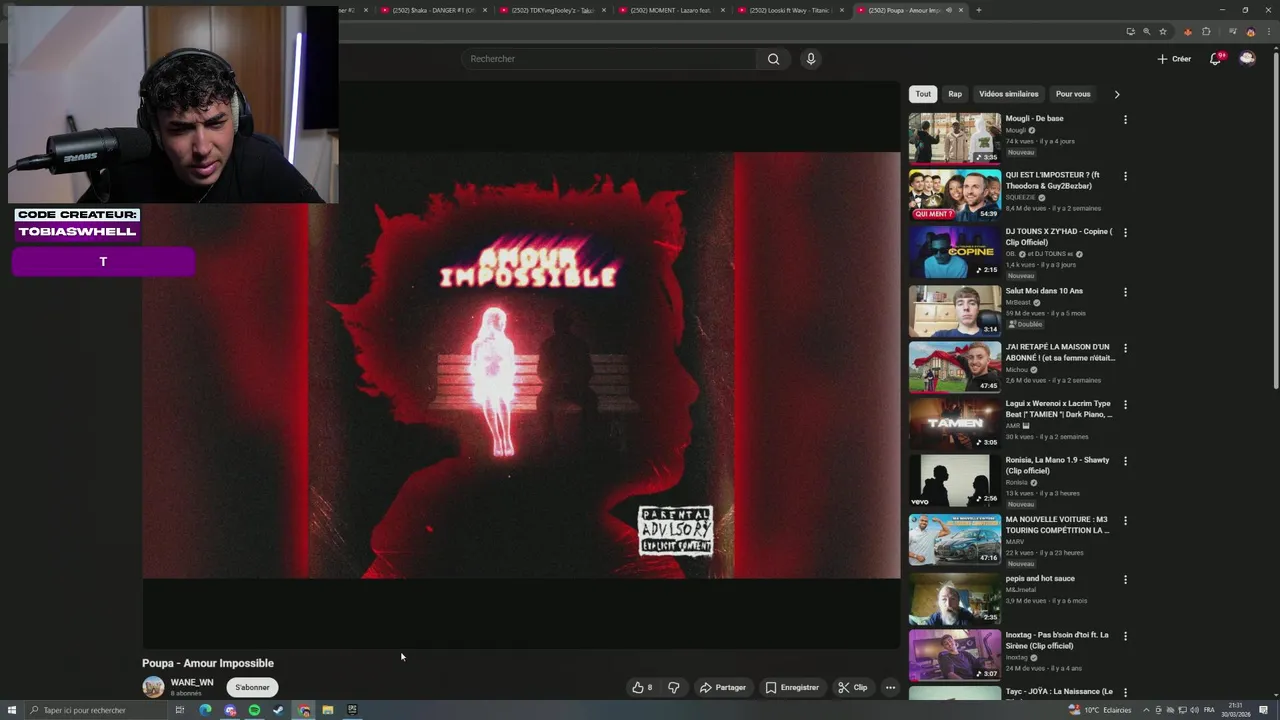
Task: Open QUI EST L'IMPOSTEUR thumbnail
Action: (954, 194)
